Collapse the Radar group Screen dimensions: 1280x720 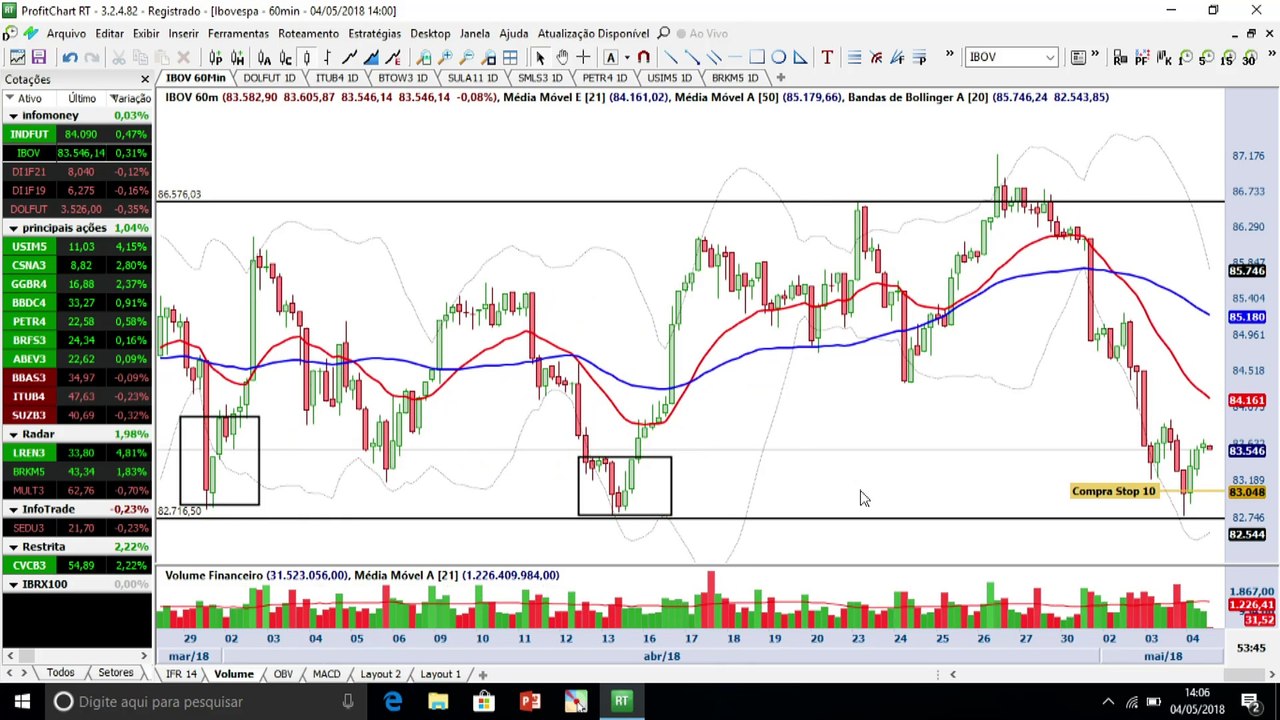[x=13, y=434]
